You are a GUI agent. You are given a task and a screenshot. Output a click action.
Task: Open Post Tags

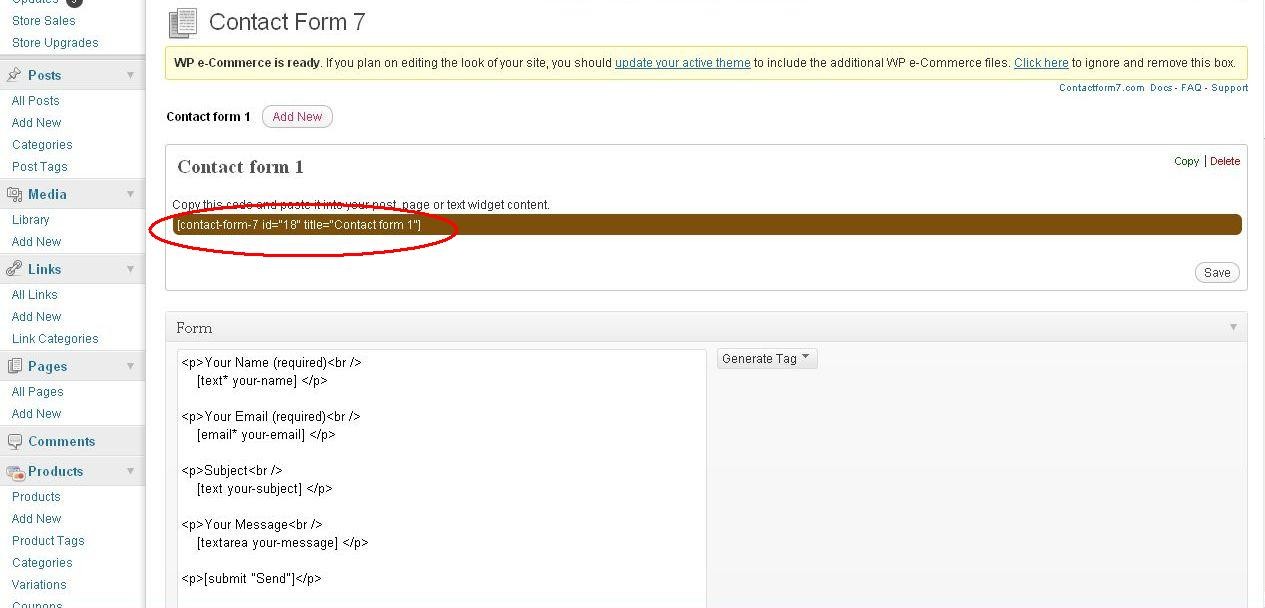pyautogui.click(x=40, y=167)
